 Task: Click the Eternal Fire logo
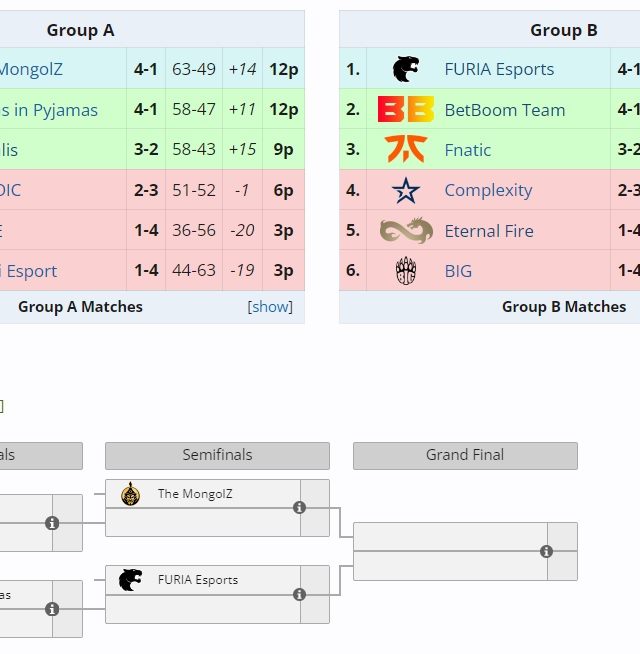[x=406, y=231]
